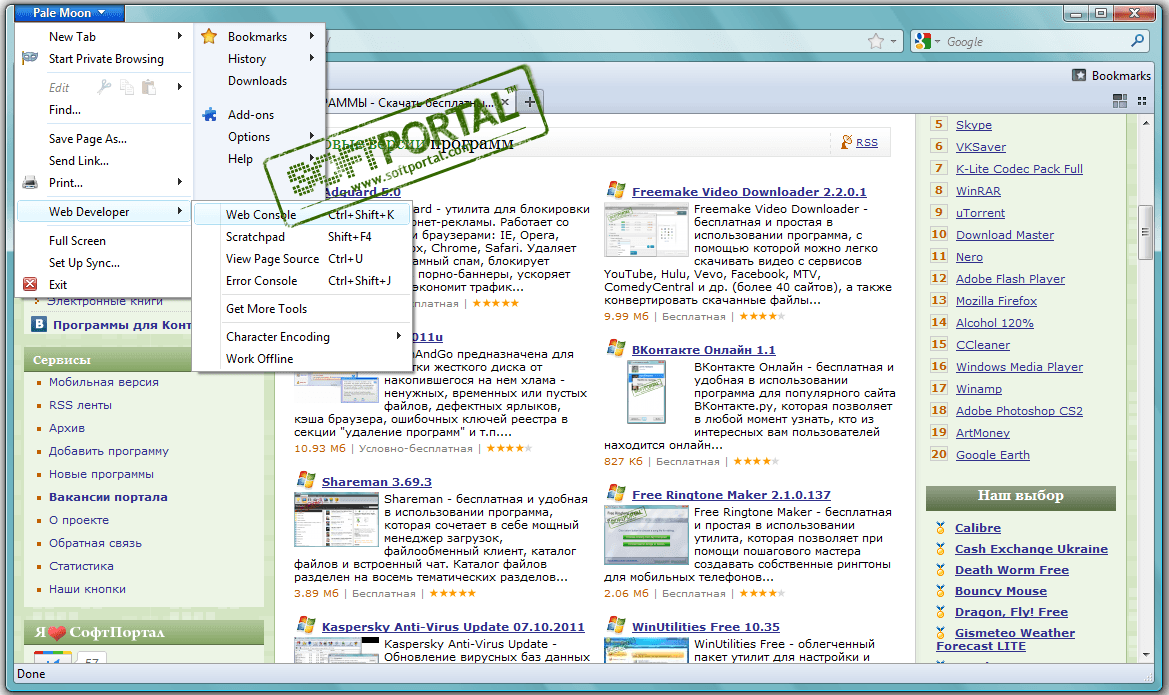Click the magnifier search go icon
Image resolution: width=1169 pixels, height=695 pixels.
coord(1137,41)
